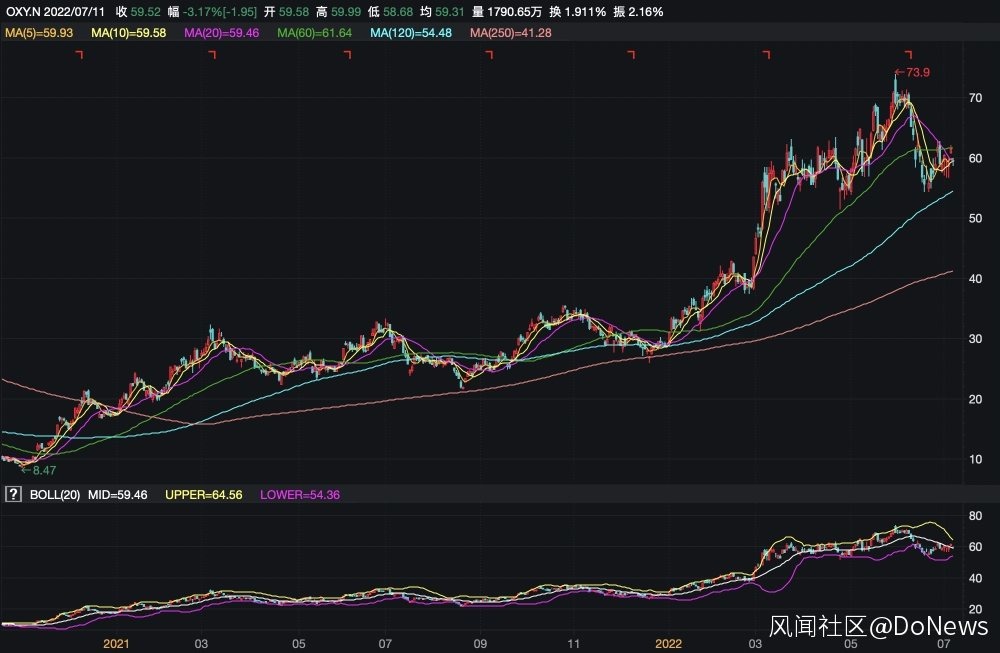Toggle the MA(5) moving average line
This screenshot has width=1000, height=653.
40,33
